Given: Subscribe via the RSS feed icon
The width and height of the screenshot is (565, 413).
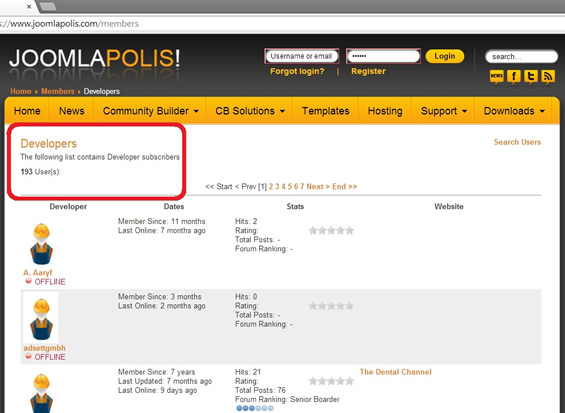Looking at the screenshot, I should 548,76.
